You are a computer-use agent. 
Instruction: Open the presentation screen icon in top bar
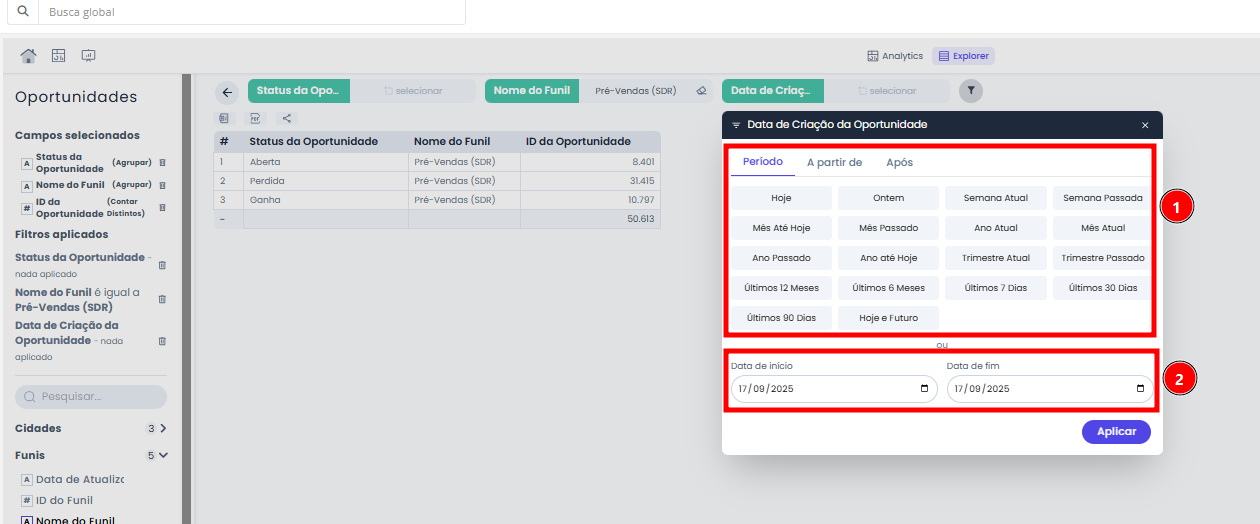(x=88, y=56)
